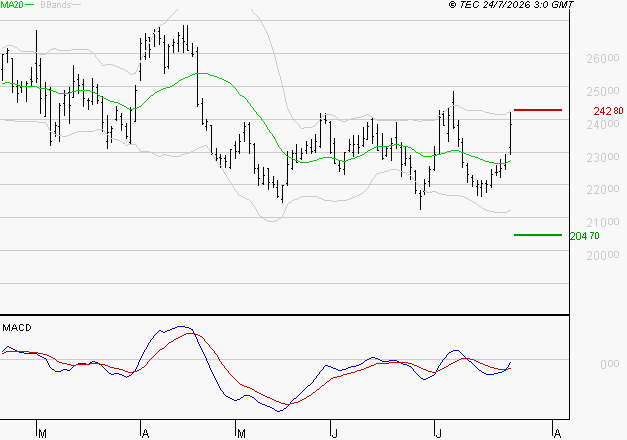Click the red 242.80 resistance line
Screen dimensions: 627x440
point(538,110)
